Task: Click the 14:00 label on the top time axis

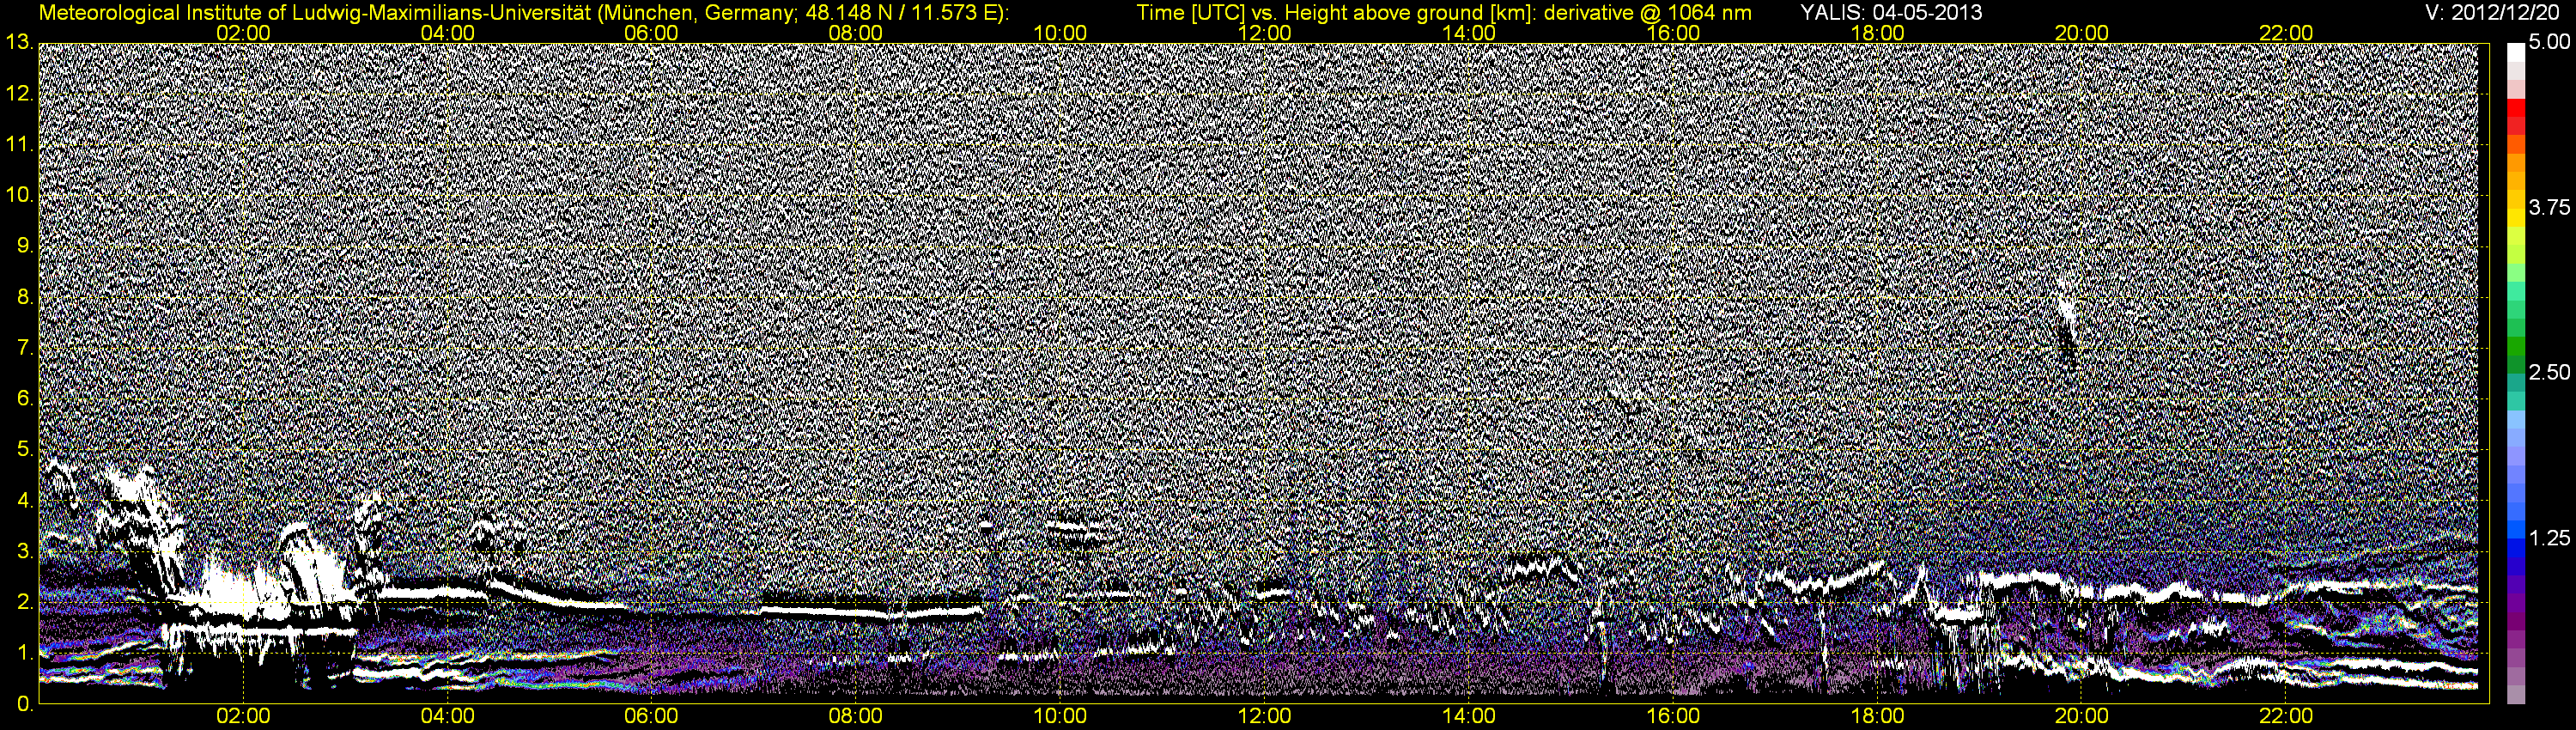Action: coord(1469,33)
